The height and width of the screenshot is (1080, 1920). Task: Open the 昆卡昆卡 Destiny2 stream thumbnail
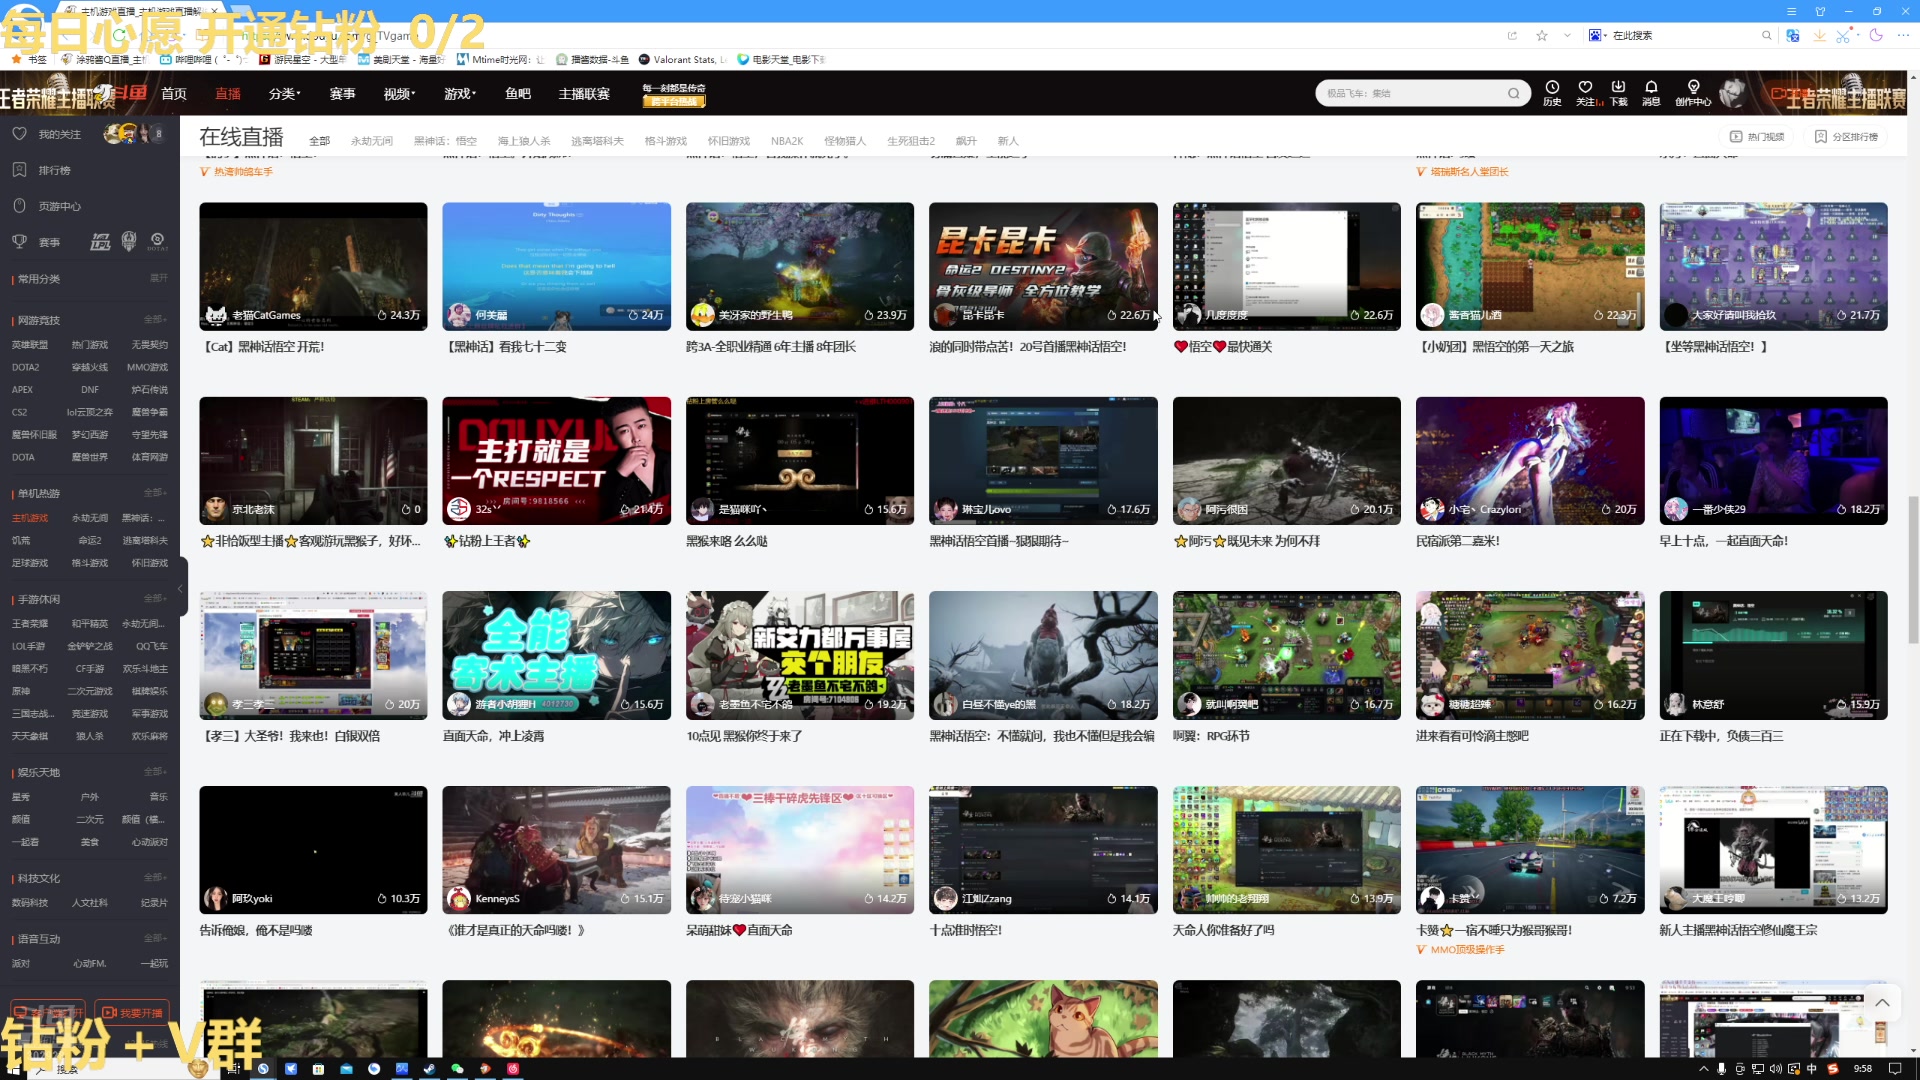click(x=1043, y=266)
